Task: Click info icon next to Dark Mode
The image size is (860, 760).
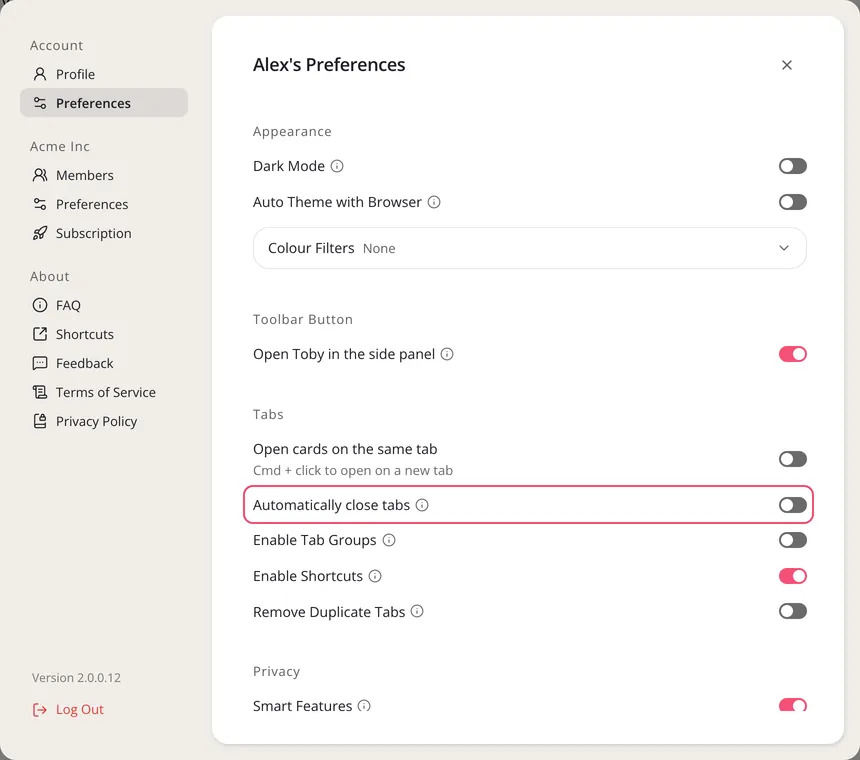Action: point(337,166)
